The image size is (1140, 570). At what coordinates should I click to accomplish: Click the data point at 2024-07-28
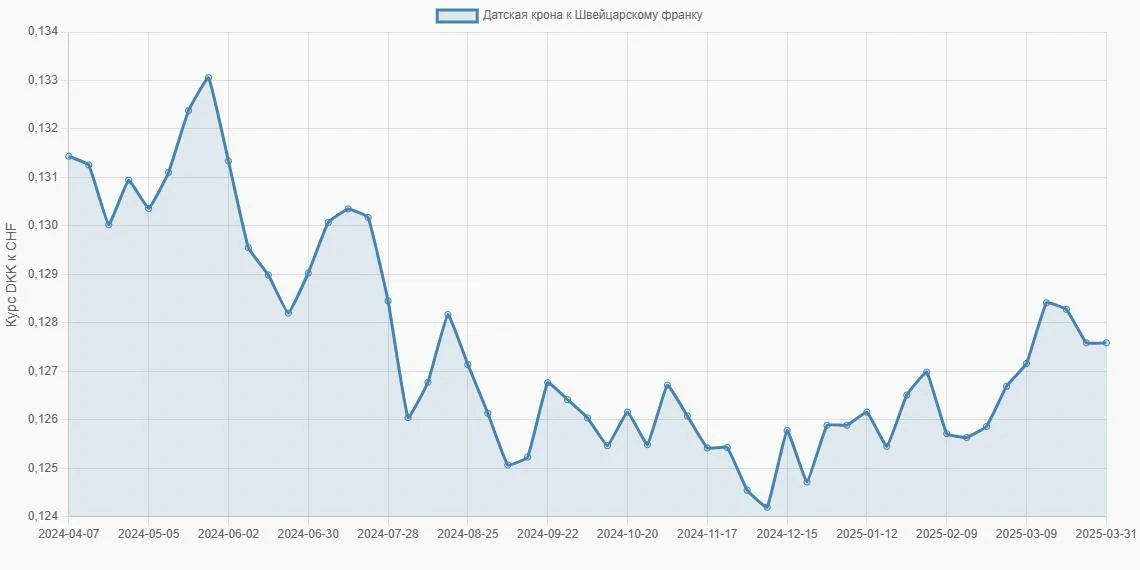[388, 301]
